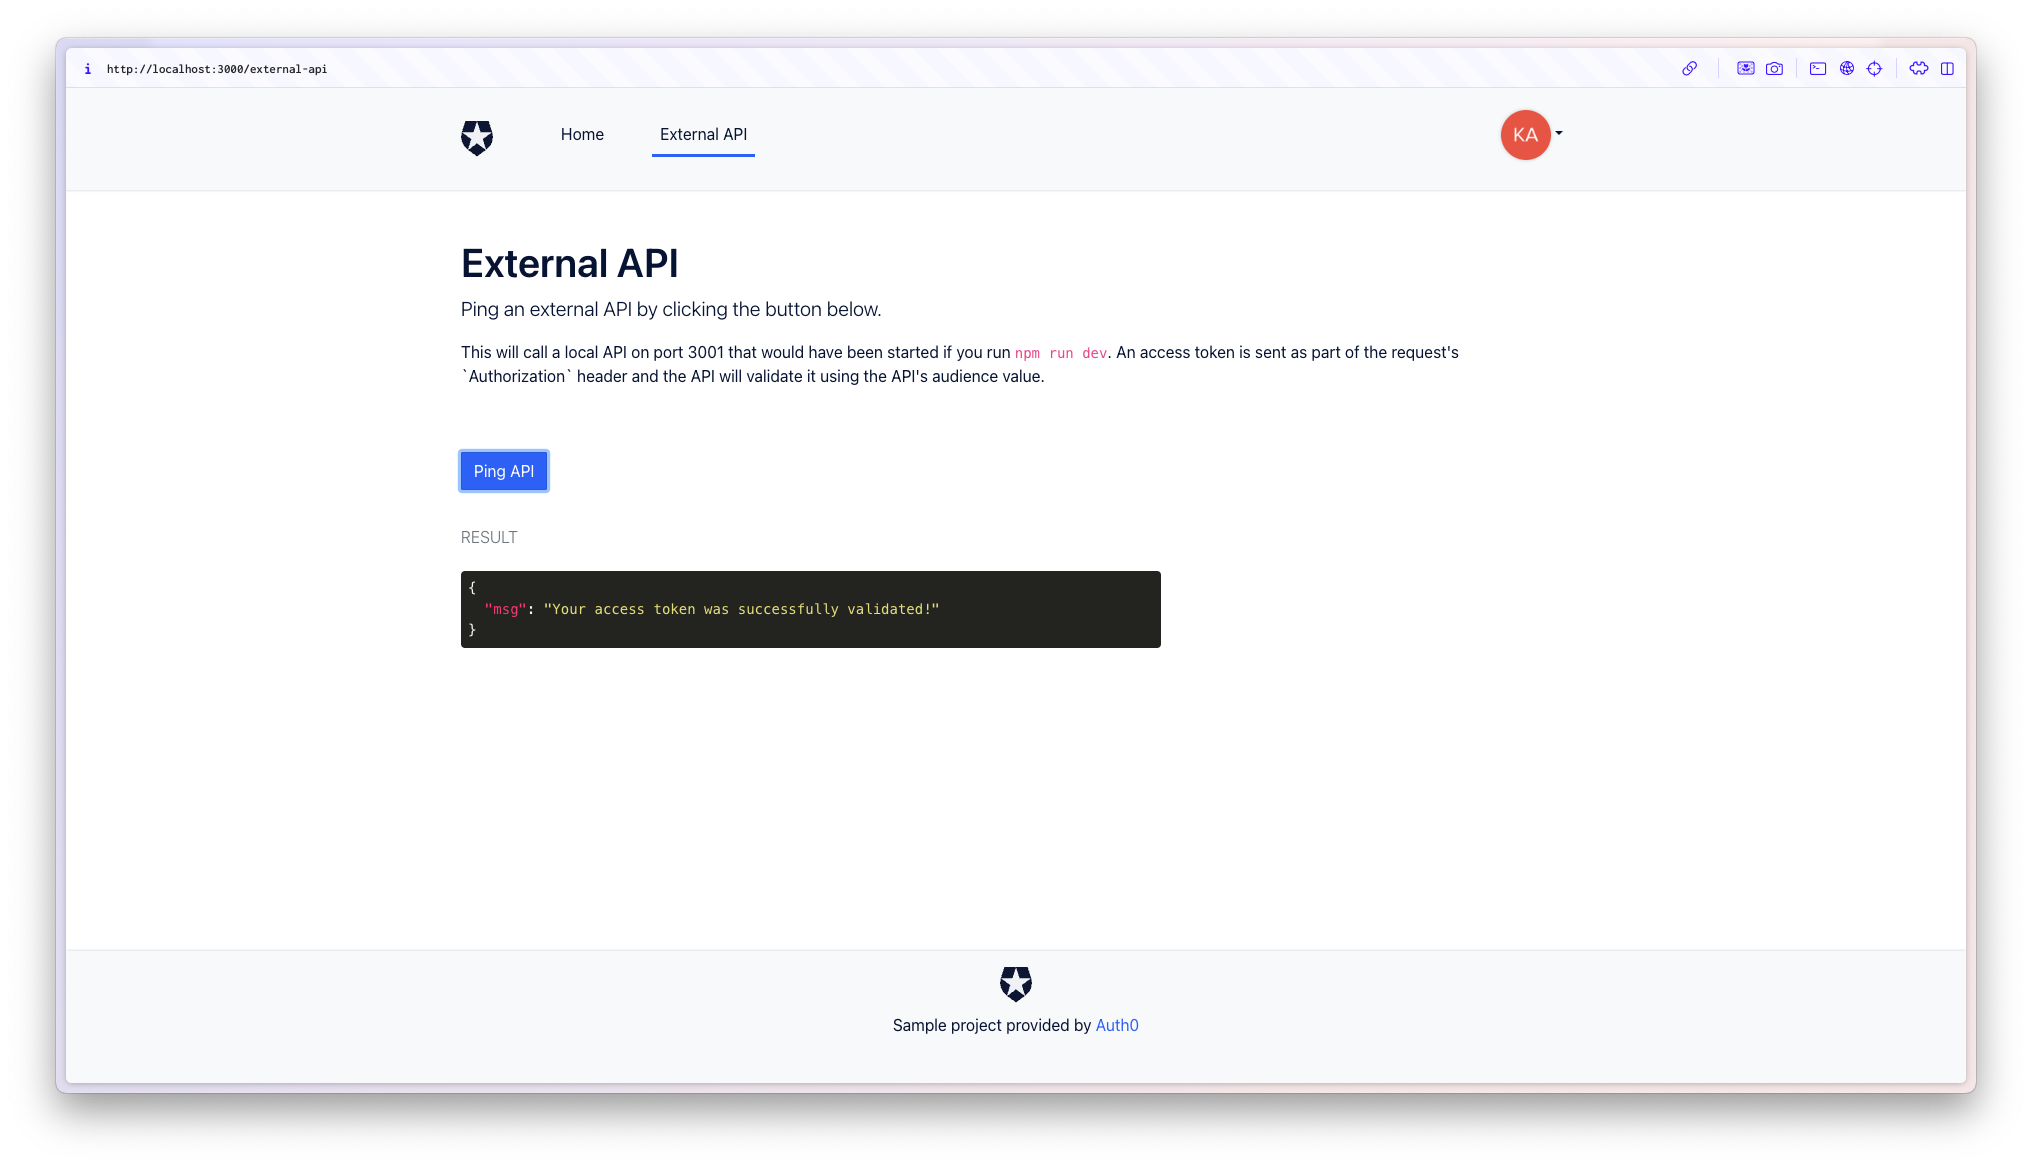Click the Auth0 shield logo in footer
This screenshot has width=2032, height=1167.
tap(1015, 983)
